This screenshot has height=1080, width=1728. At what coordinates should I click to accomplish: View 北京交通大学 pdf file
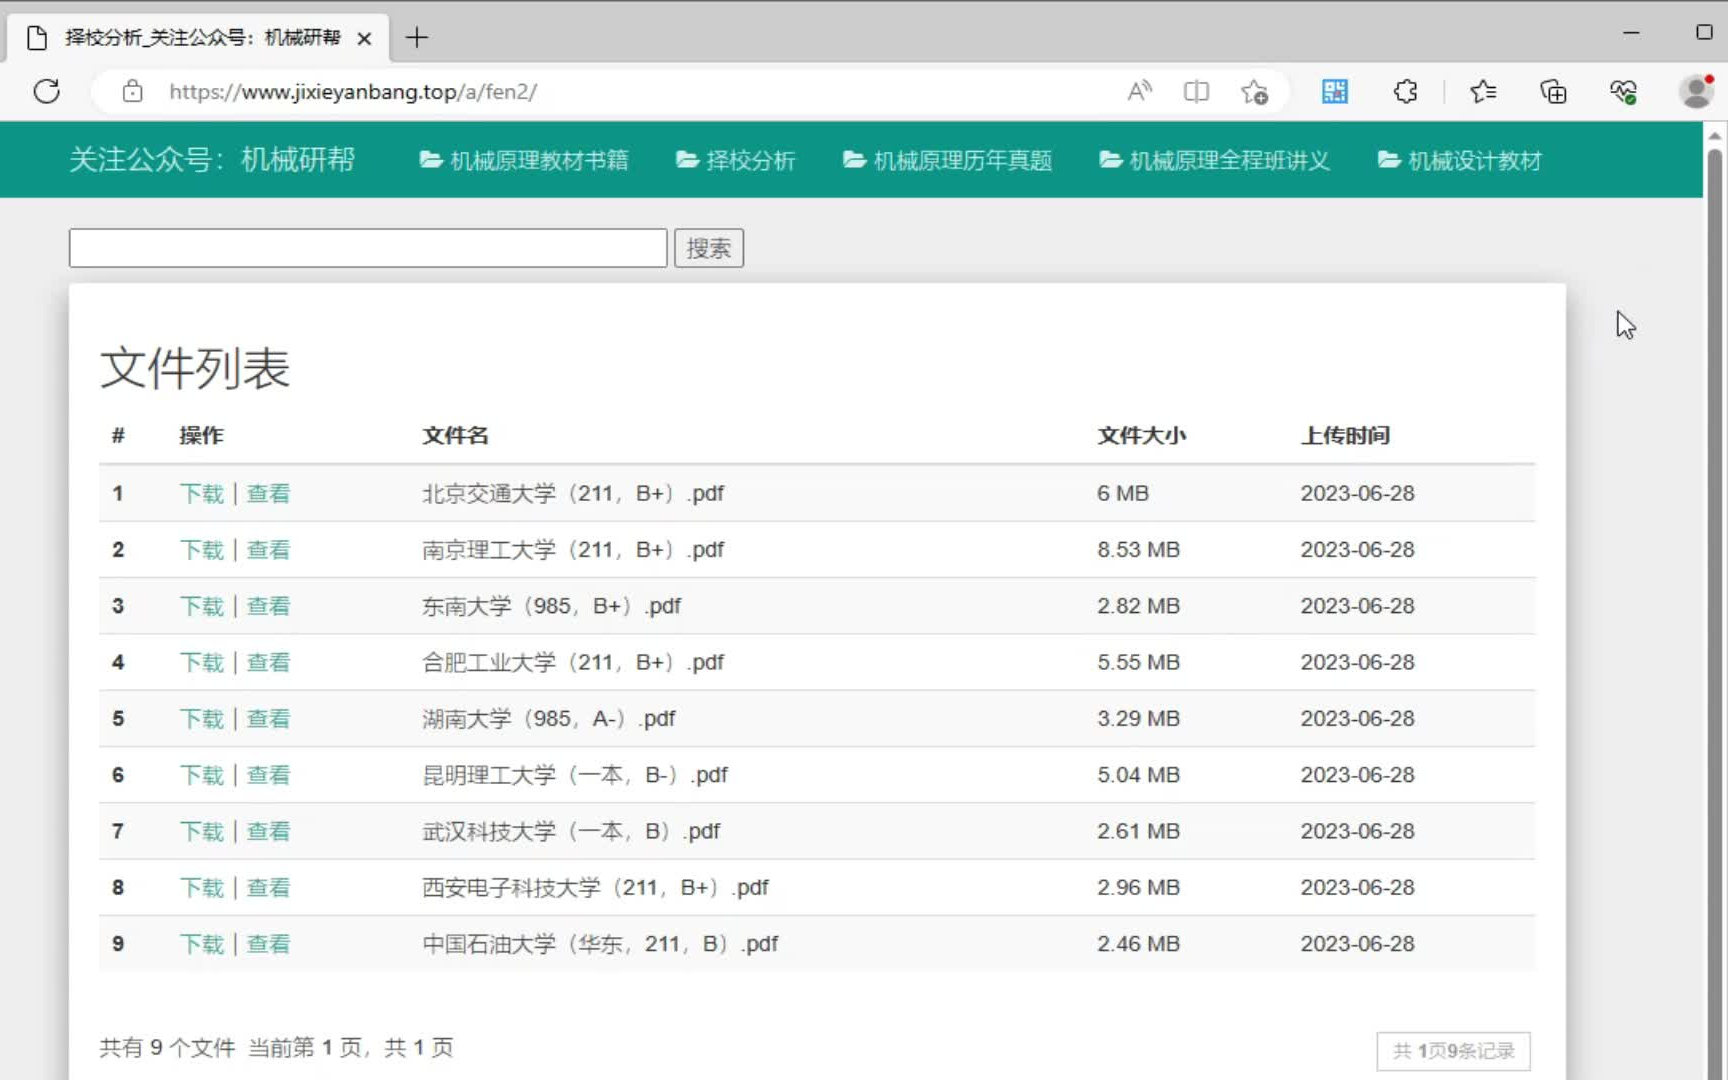click(268, 493)
